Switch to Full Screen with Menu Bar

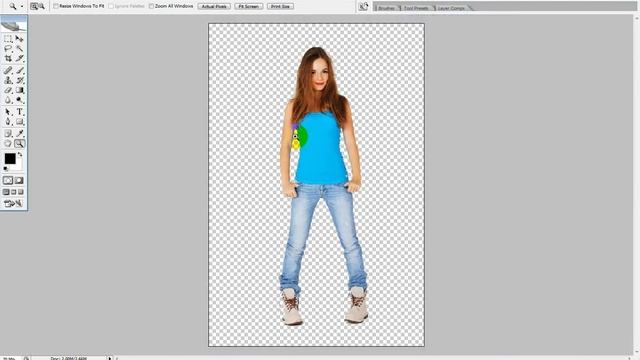coord(13,192)
